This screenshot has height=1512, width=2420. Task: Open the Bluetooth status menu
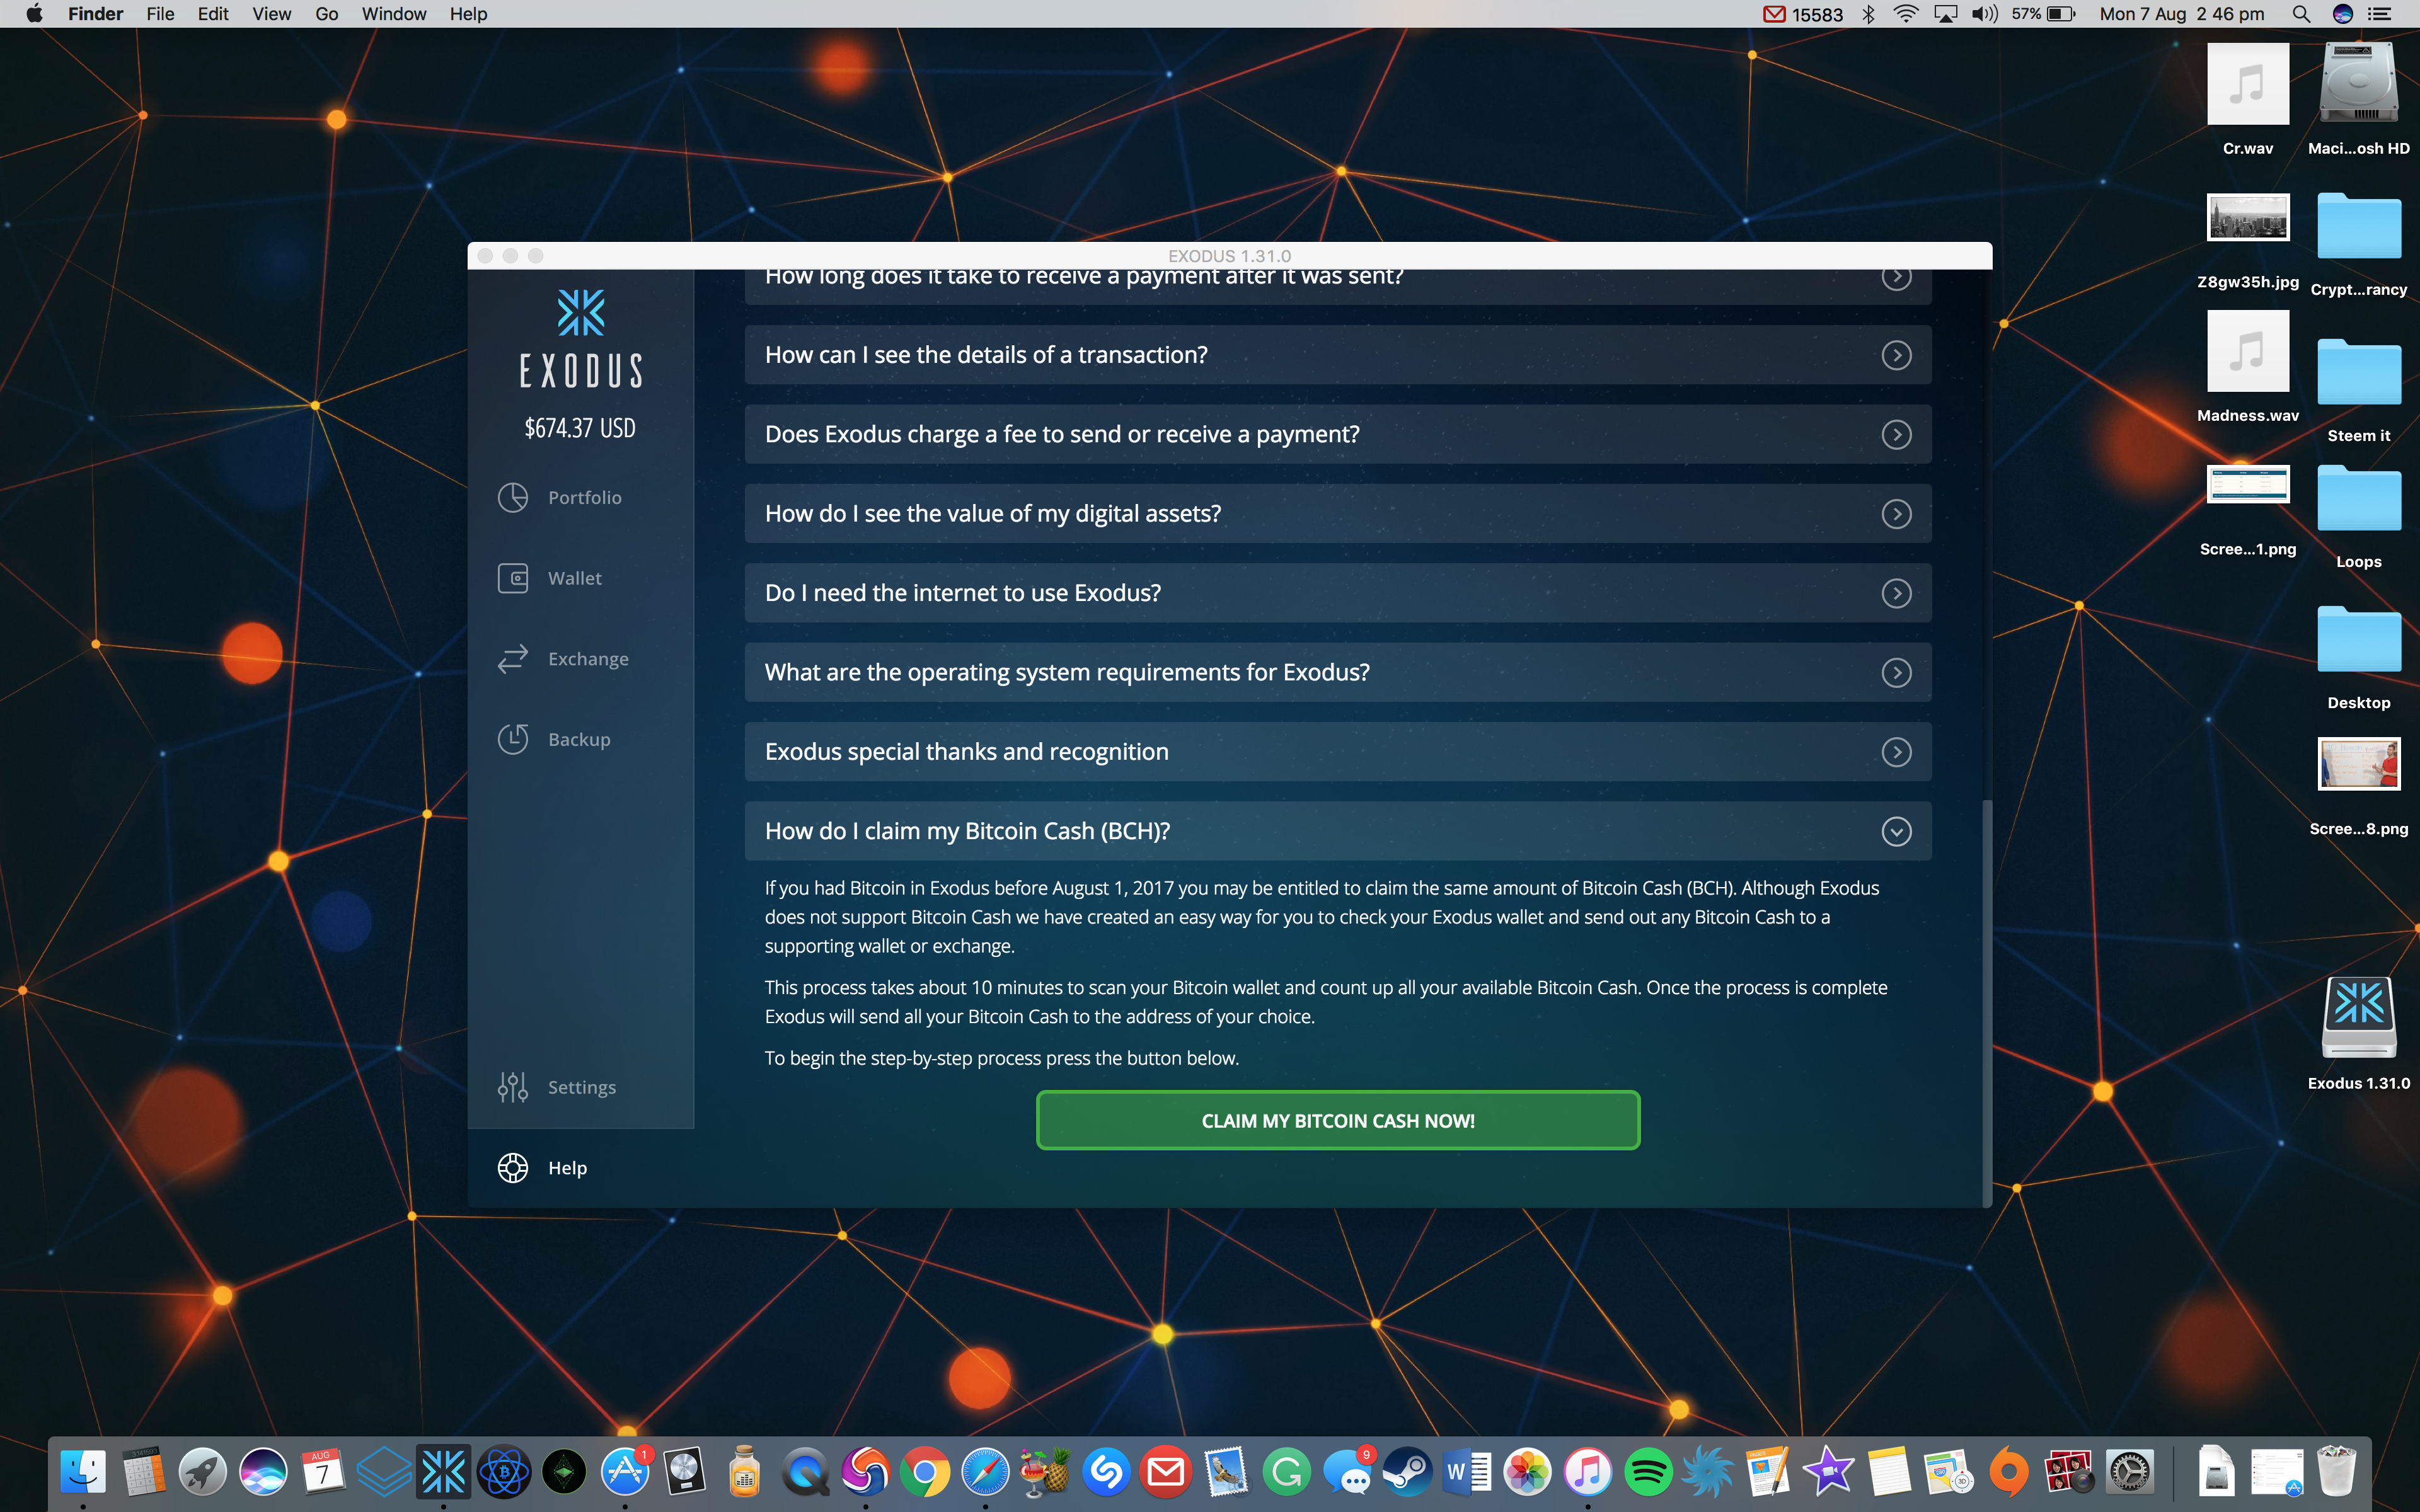tap(1868, 14)
